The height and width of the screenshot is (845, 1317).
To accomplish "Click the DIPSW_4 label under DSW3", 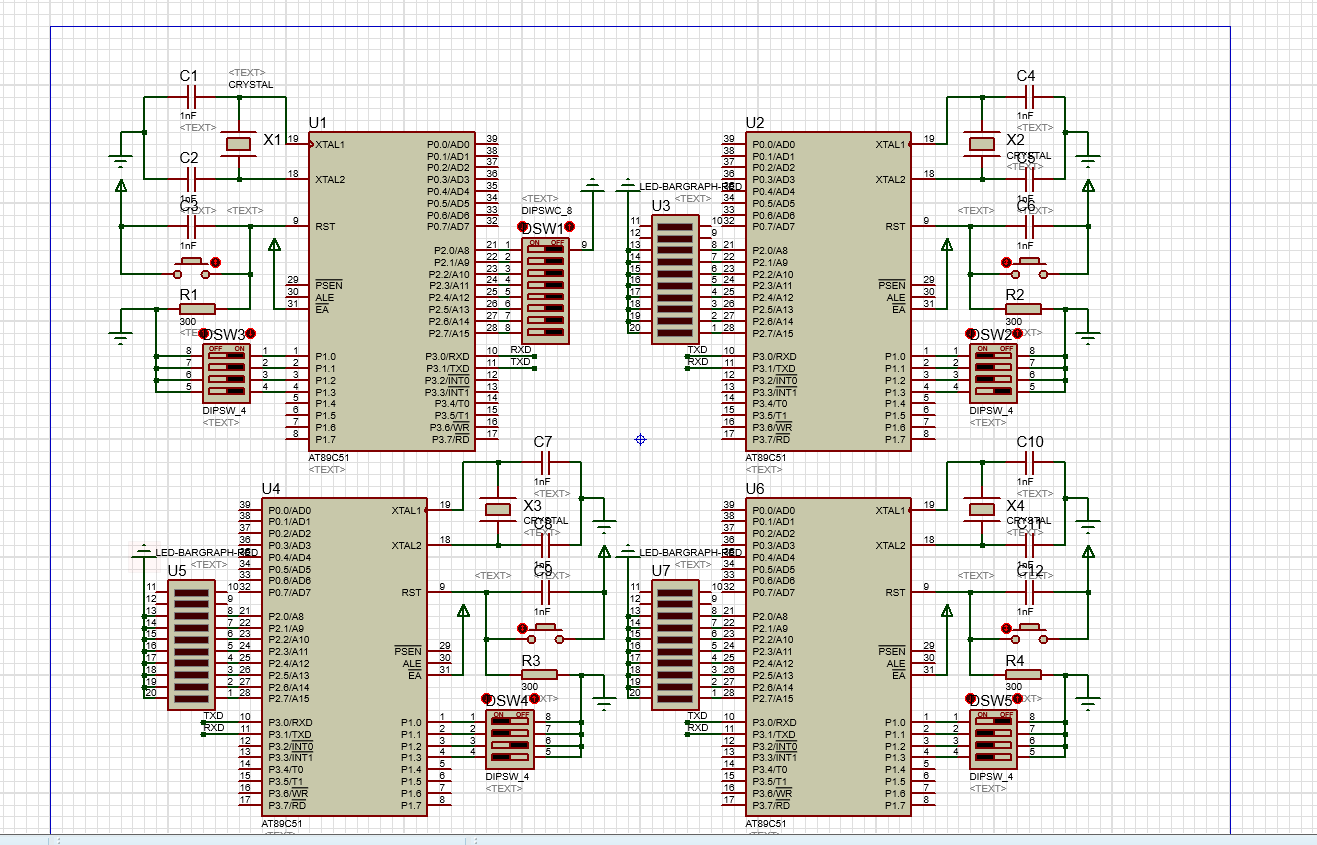I will [x=223, y=410].
